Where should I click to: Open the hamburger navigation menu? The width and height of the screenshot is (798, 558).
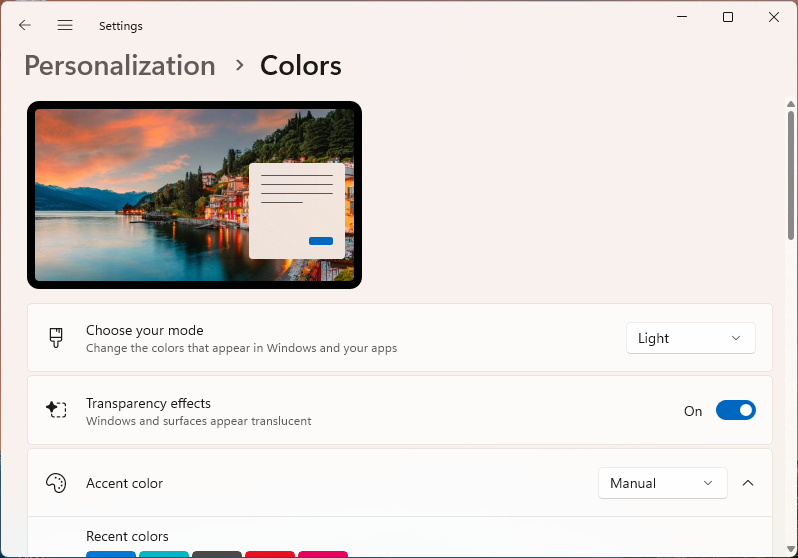[65, 26]
